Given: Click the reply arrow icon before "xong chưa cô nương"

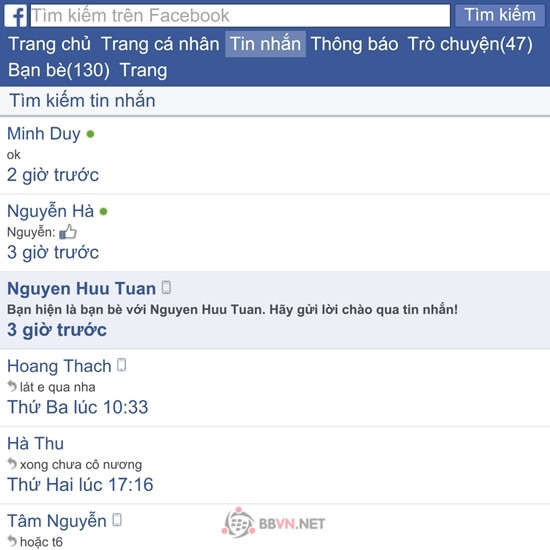Looking at the screenshot, I should 12,464.
